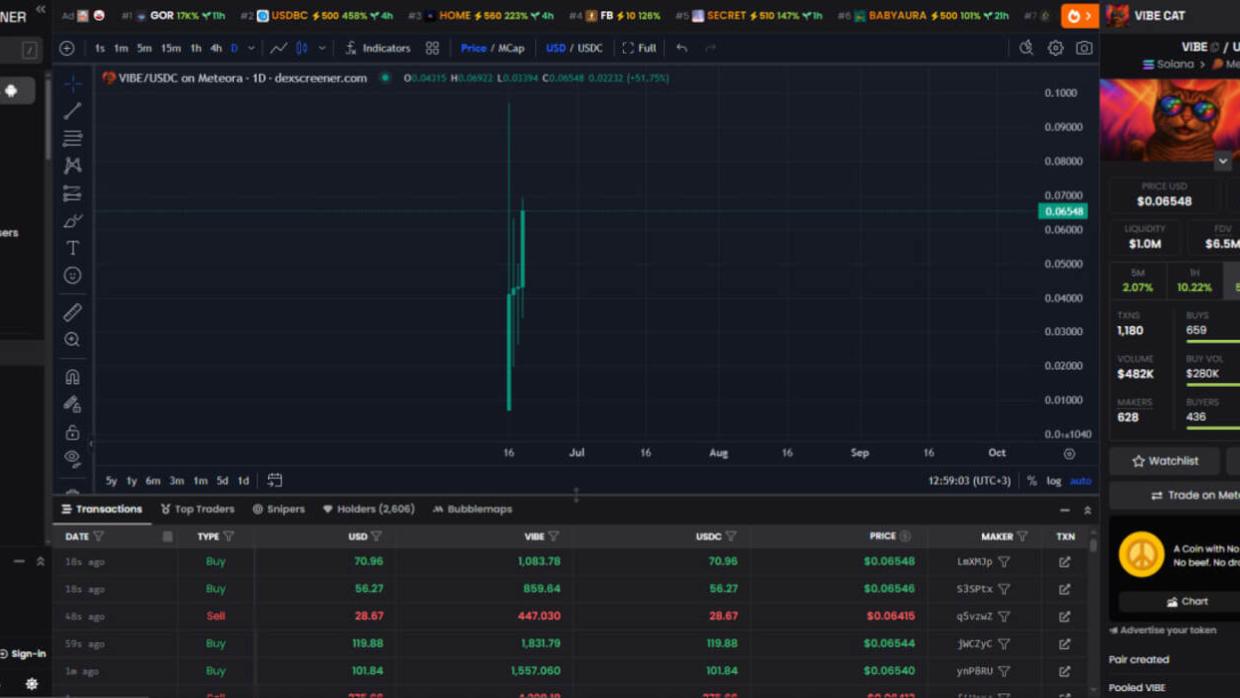Image resolution: width=1240 pixels, height=698 pixels.
Task: Open the emoji icons tool
Action: (72, 275)
